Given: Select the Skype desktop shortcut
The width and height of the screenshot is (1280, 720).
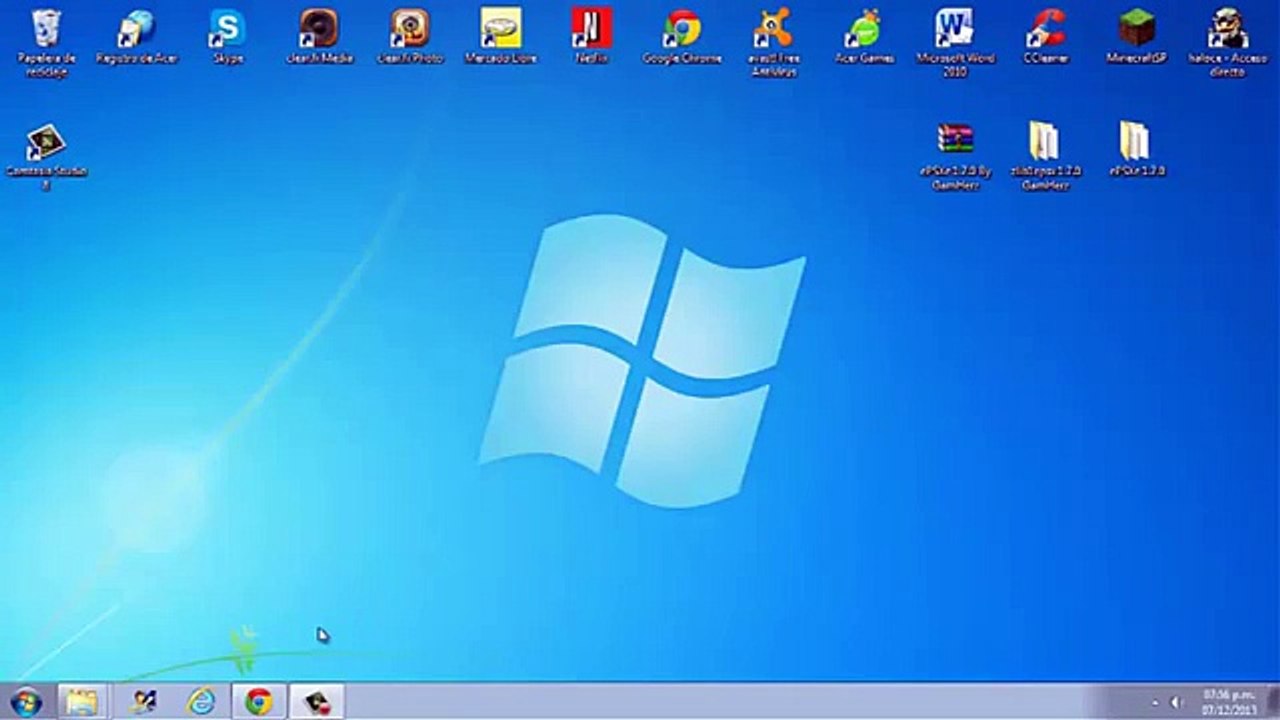Looking at the screenshot, I should [228, 35].
